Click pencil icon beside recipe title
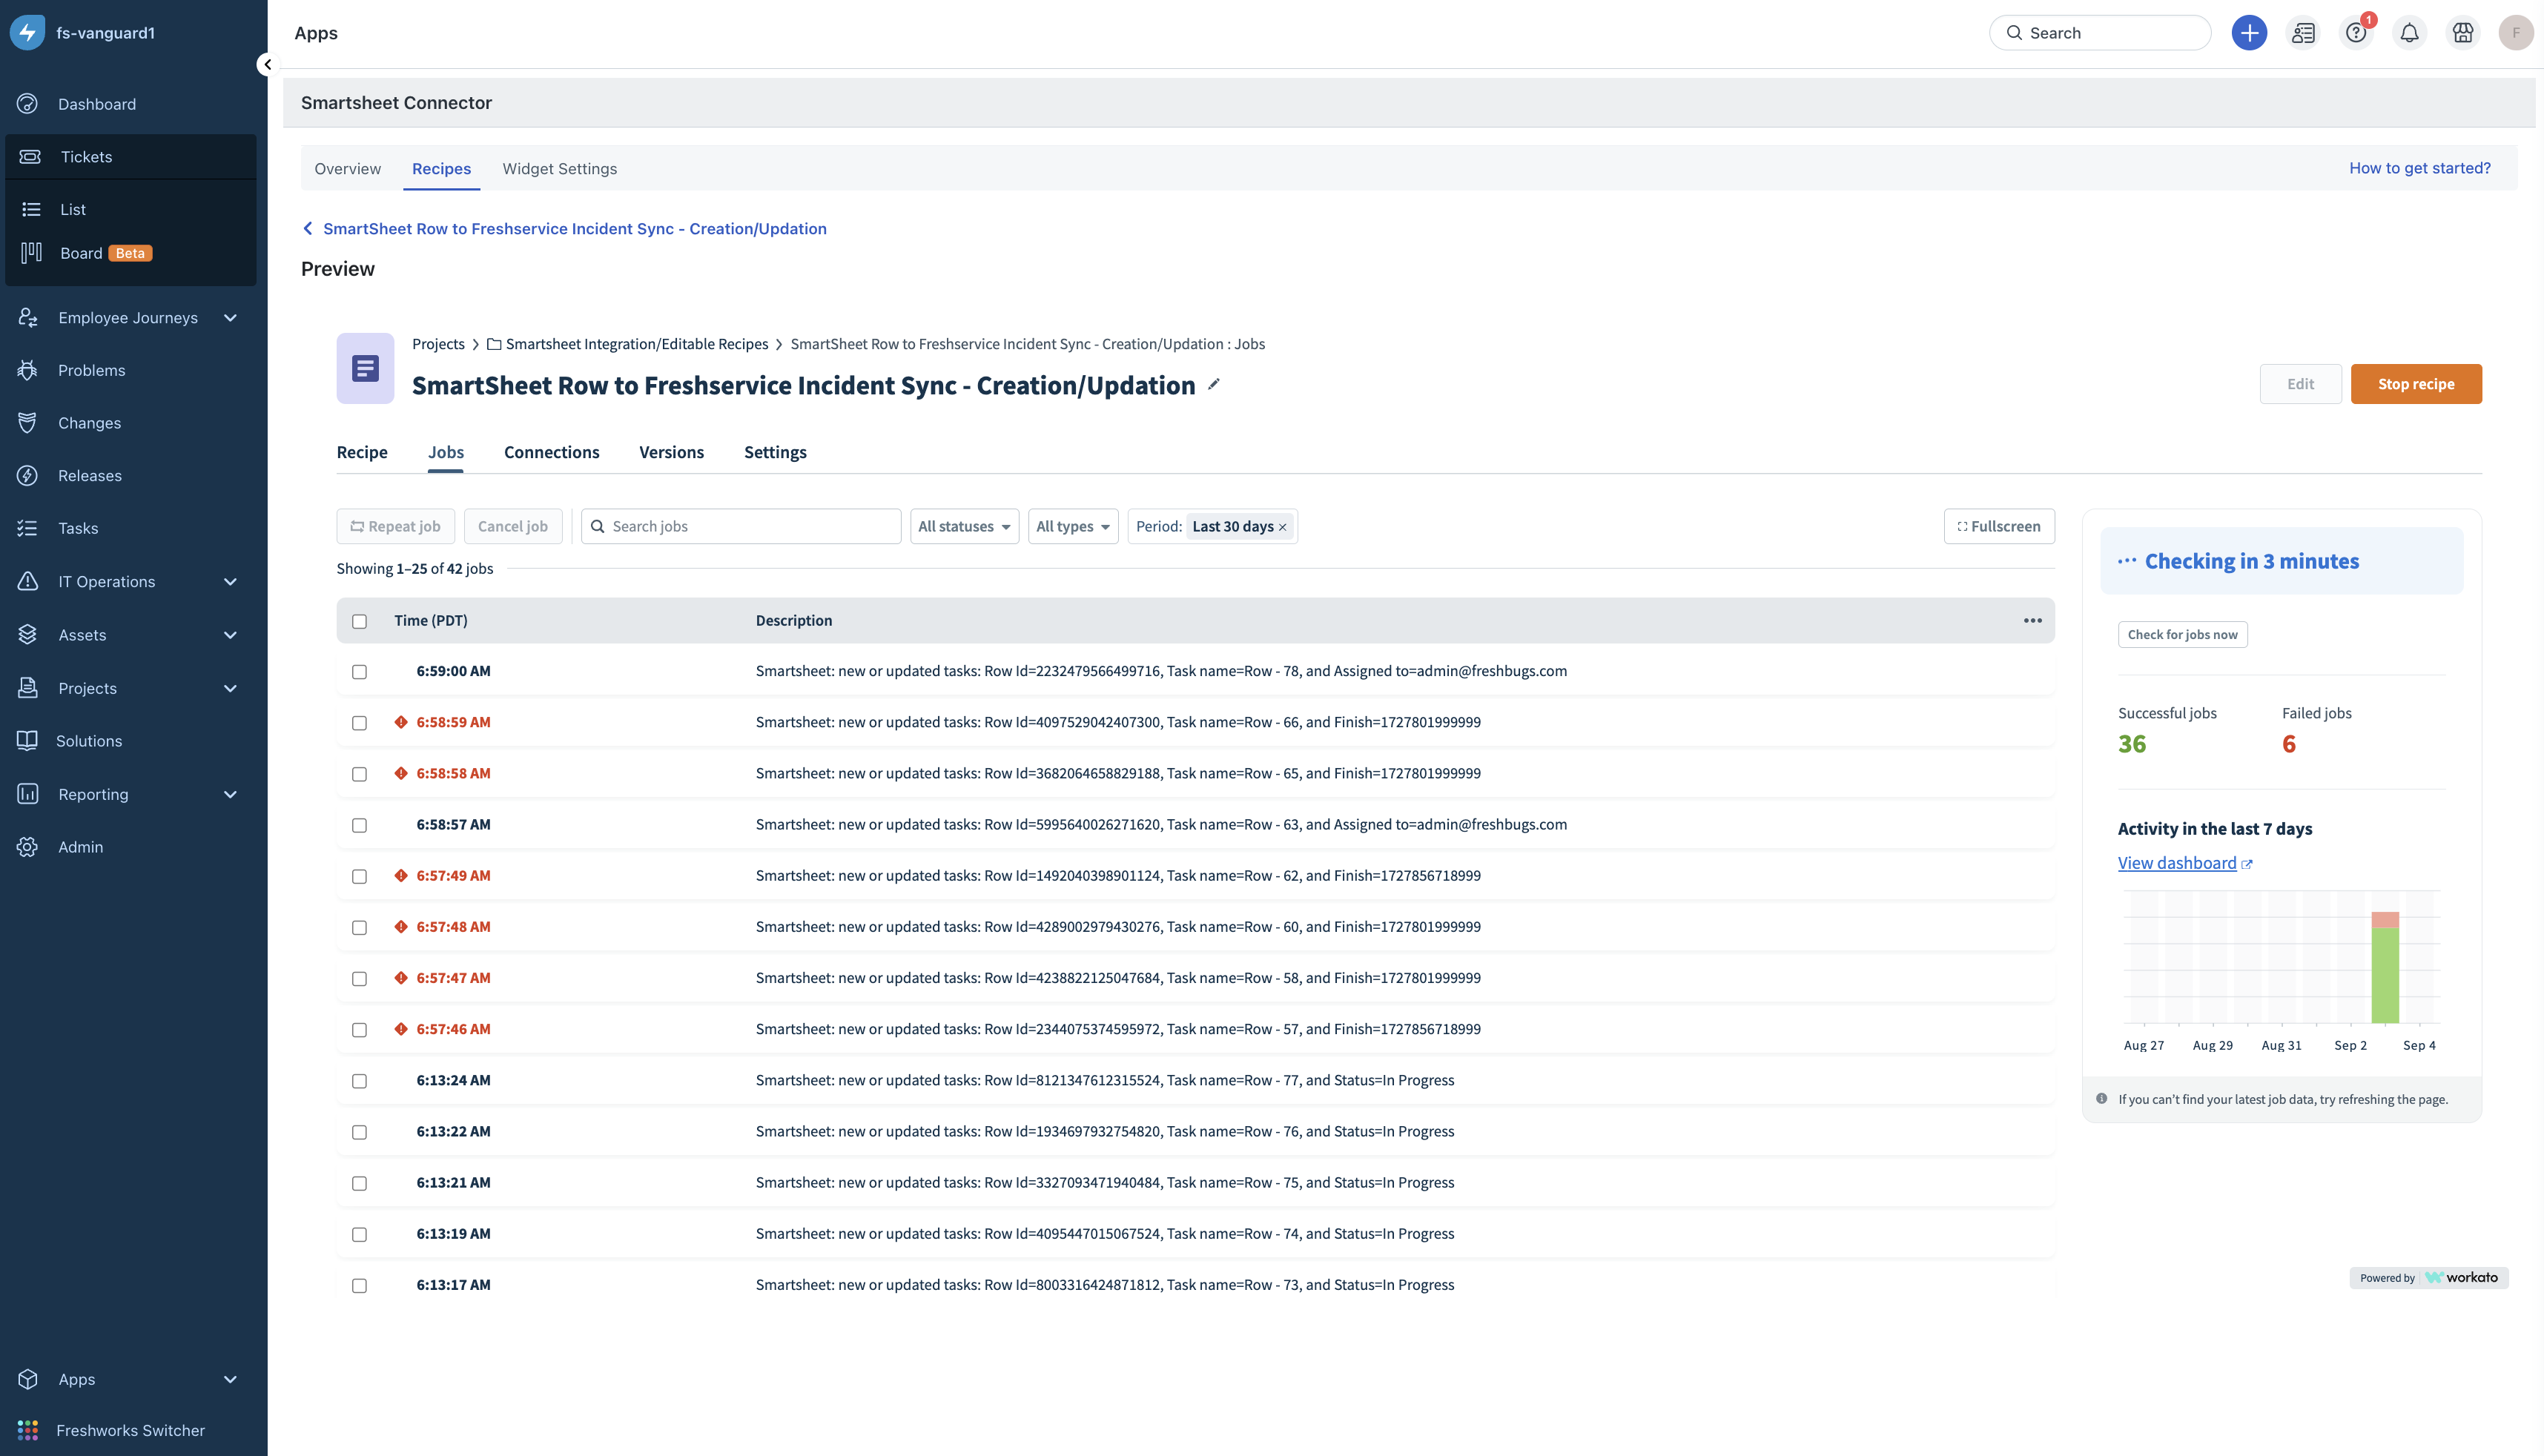Image resolution: width=2544 pixels, height=1456 pixels. pyautogui.click(x=1214, y=384)
